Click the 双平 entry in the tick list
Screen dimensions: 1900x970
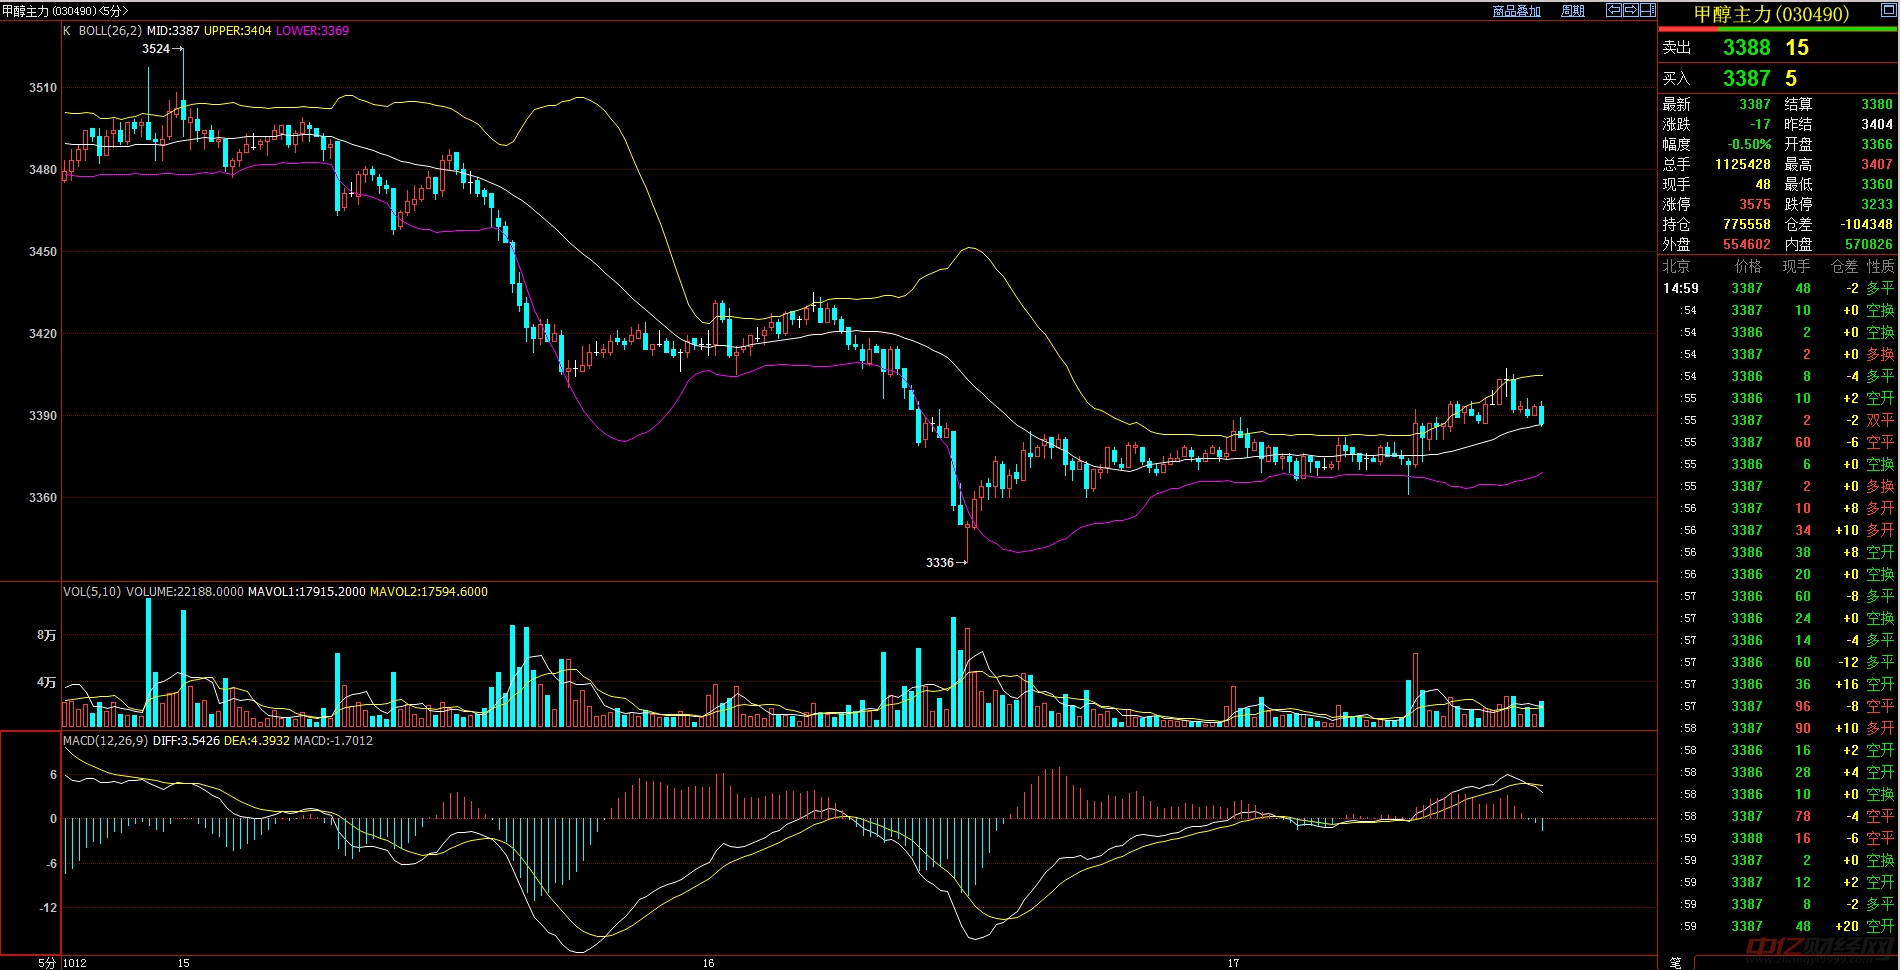click(1880, 420)
